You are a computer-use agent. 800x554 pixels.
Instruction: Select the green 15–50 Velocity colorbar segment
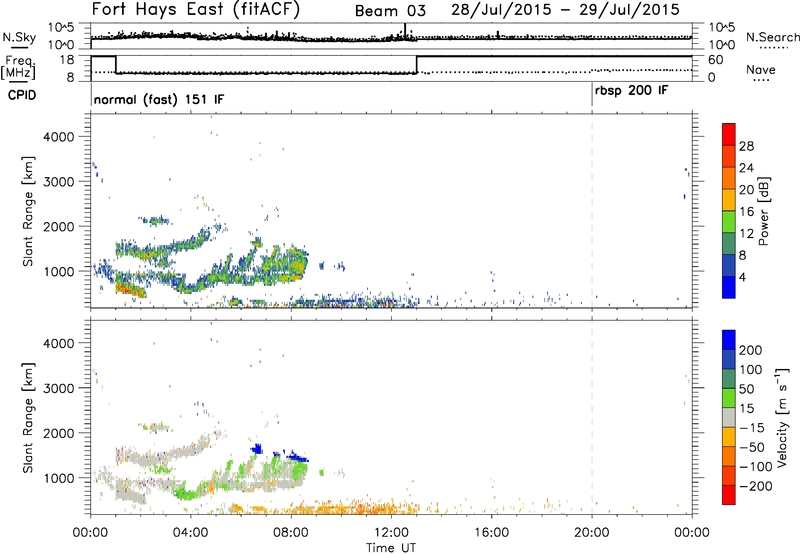coord(729,398)
